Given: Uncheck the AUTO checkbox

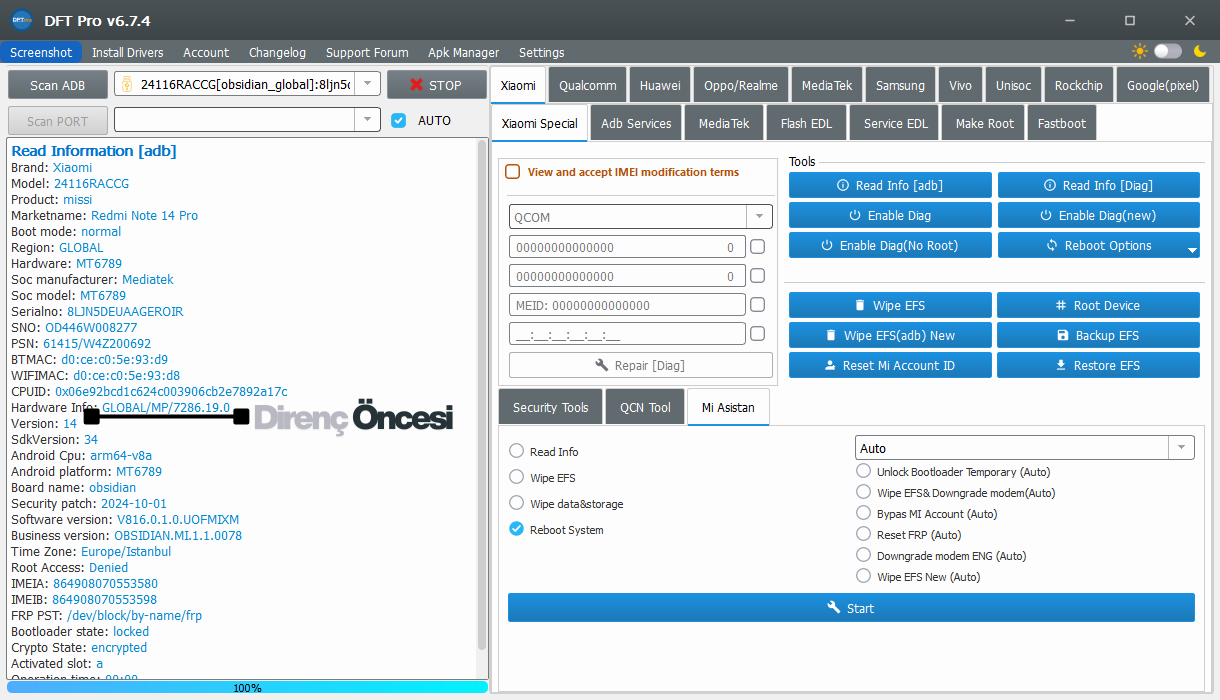Looking at the screenshot, I should coord(399,120).
